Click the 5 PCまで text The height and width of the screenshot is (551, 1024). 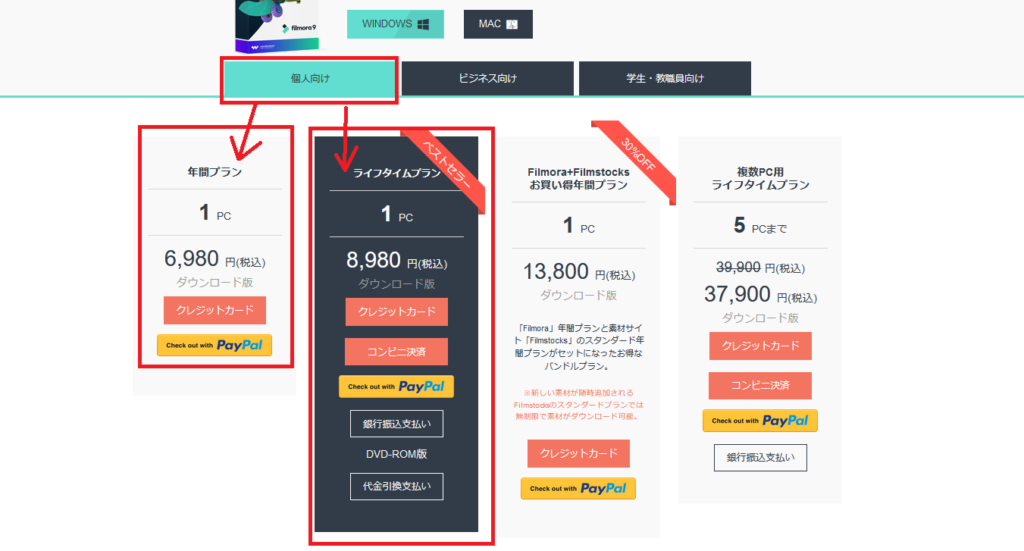pyautogui.click(x=760, y=227)
